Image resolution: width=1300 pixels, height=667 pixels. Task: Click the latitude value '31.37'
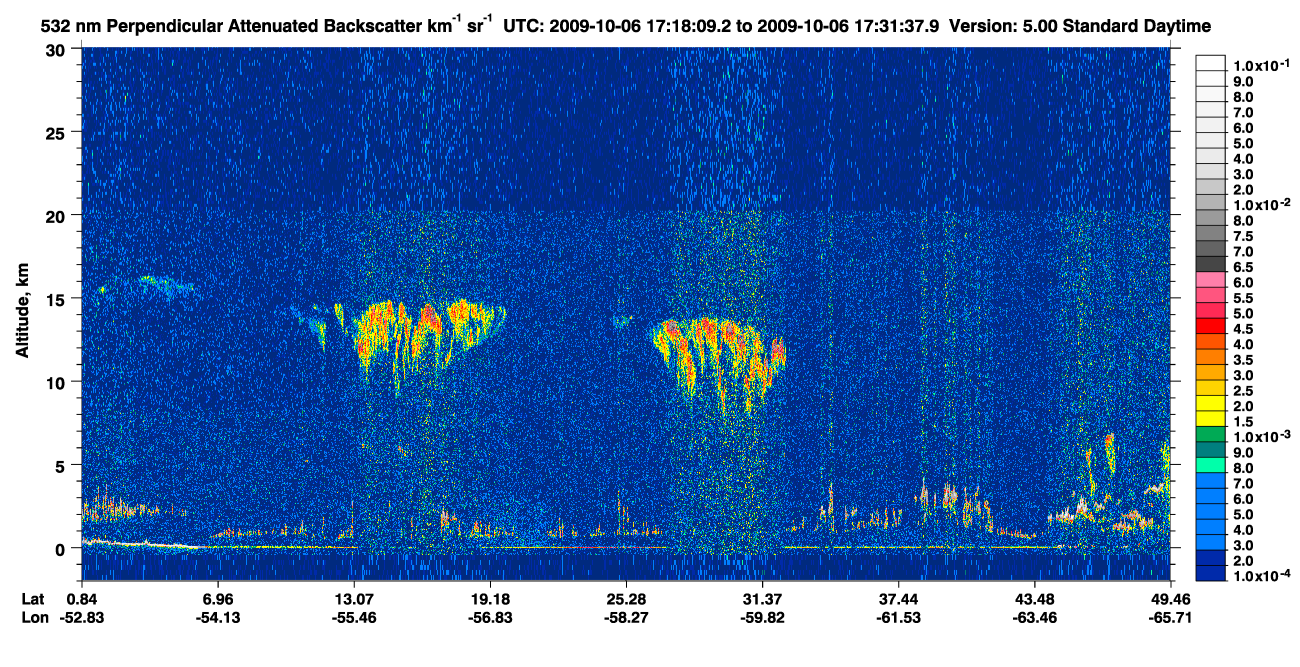[x=762, y=599]
